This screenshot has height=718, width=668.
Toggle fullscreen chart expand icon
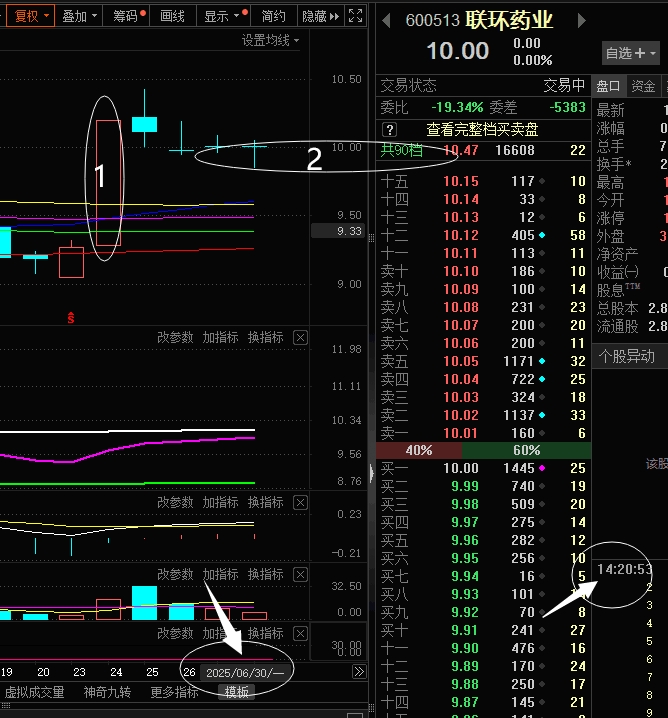coord(355,16)
